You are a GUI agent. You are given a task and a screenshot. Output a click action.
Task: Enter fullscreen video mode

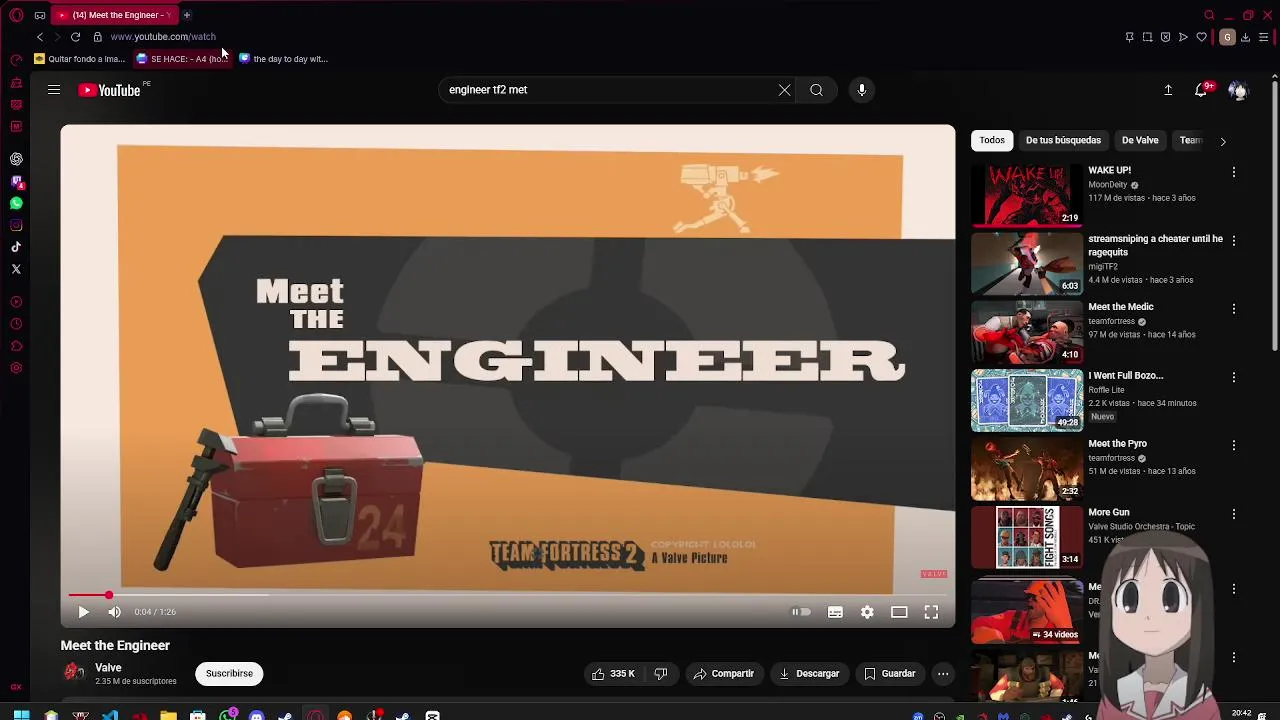pyautogui.click(x=931, y=612)
